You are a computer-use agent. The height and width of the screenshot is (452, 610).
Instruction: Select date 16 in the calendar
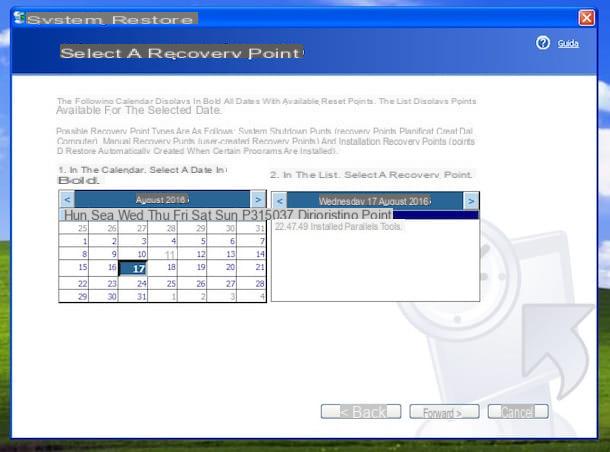click(104, 267)
